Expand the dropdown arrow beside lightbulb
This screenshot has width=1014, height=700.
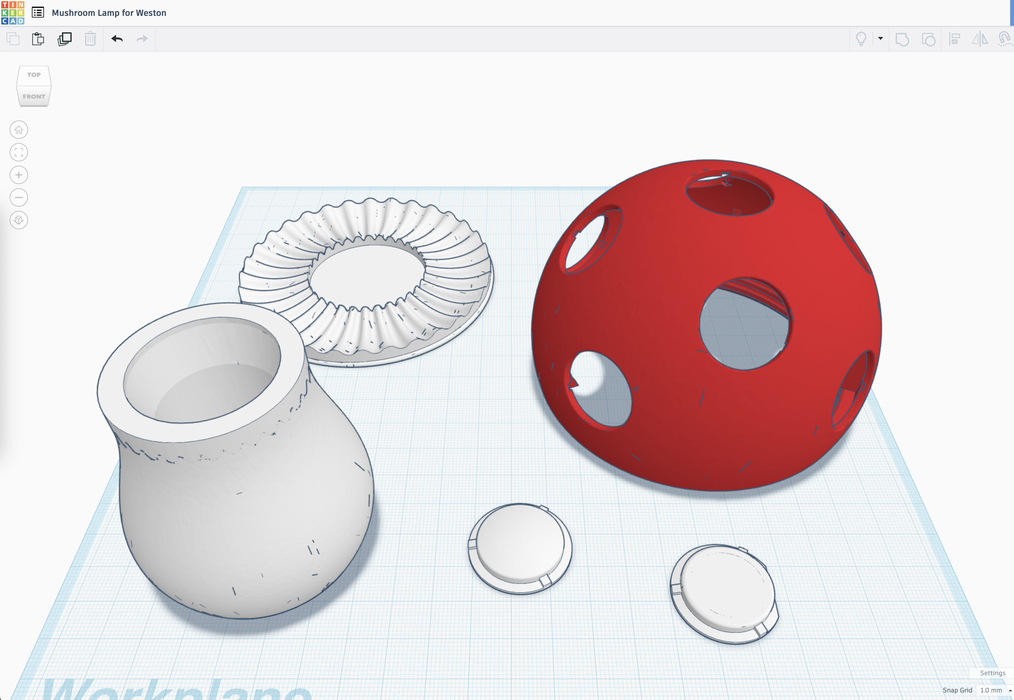[880, 39]
